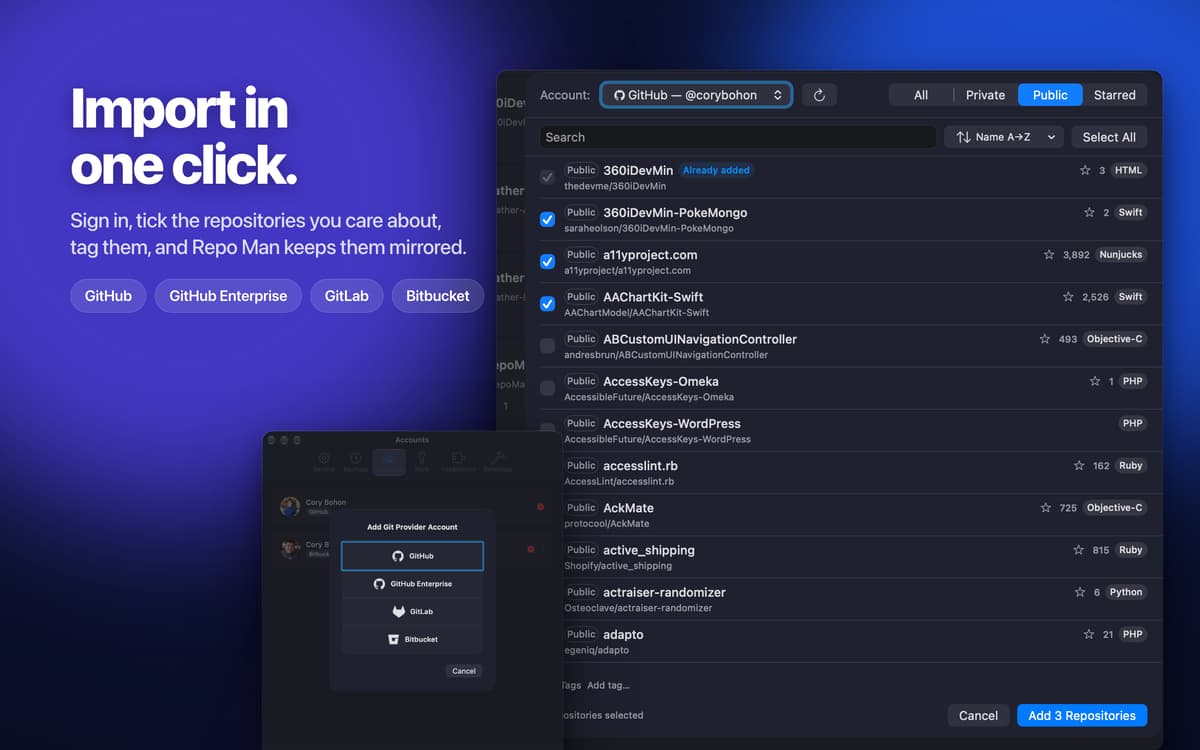Image resolution: width=1200 pixels, height=750 pixels.
Task: Click the star icon on AAChartKit-Swift row
Action: pyautogui.click(x=1068, y=297)
